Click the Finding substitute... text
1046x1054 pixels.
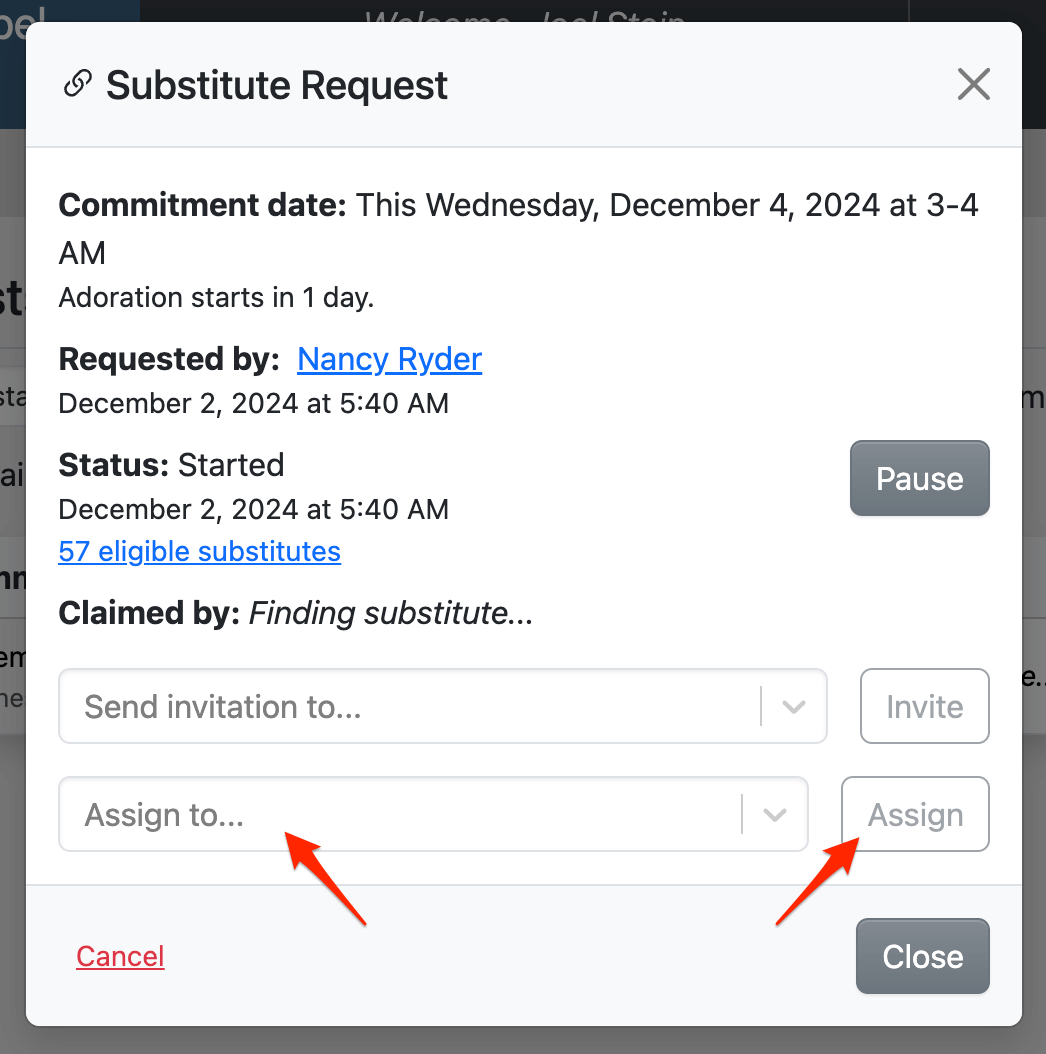[x=390, y=613]
